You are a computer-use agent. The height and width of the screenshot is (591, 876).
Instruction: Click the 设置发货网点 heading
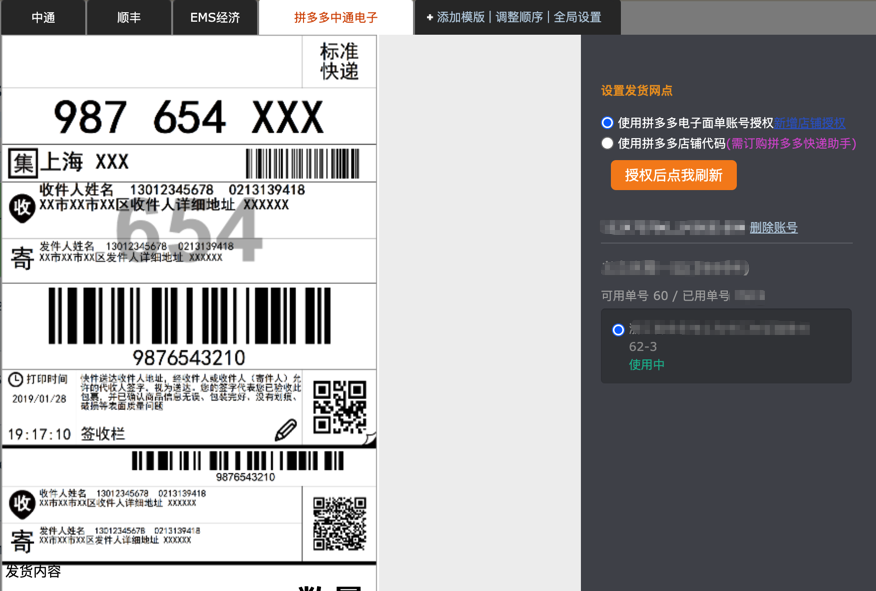(637, 90)
